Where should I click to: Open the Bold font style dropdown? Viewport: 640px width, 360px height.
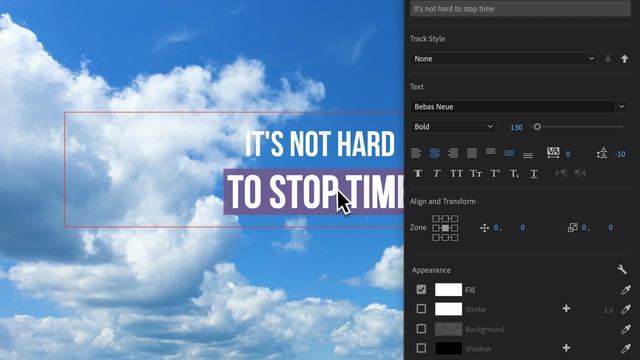(453, 127)
